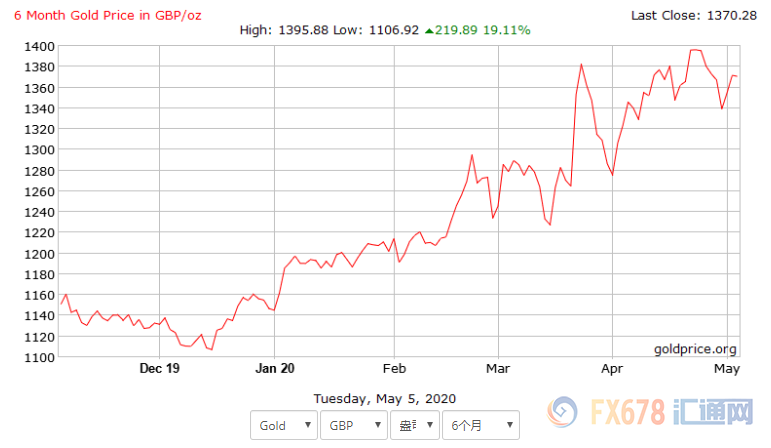Expand the GBP currency dropdown
The width and height of the screenshot is (771, 448).
click(352, 425)
